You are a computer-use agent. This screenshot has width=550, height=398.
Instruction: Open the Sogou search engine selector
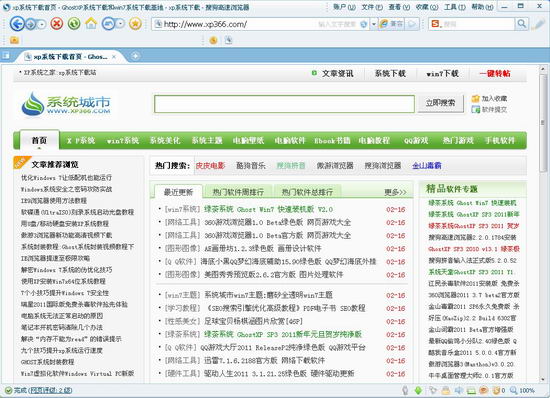(435, 24)
